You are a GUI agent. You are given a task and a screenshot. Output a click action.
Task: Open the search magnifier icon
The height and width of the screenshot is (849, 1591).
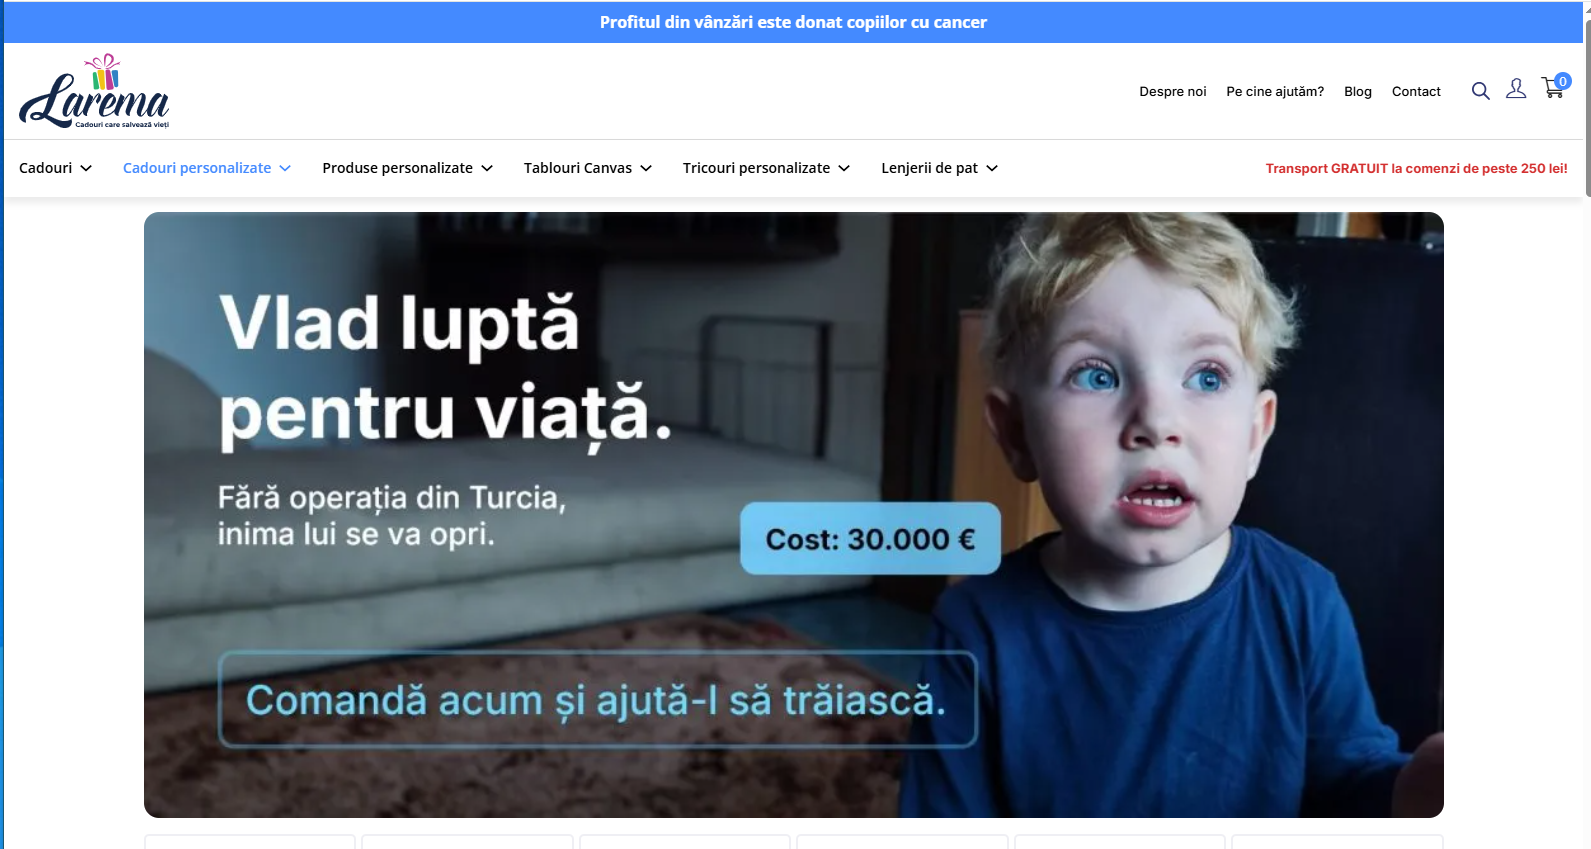pos(1480,91)
